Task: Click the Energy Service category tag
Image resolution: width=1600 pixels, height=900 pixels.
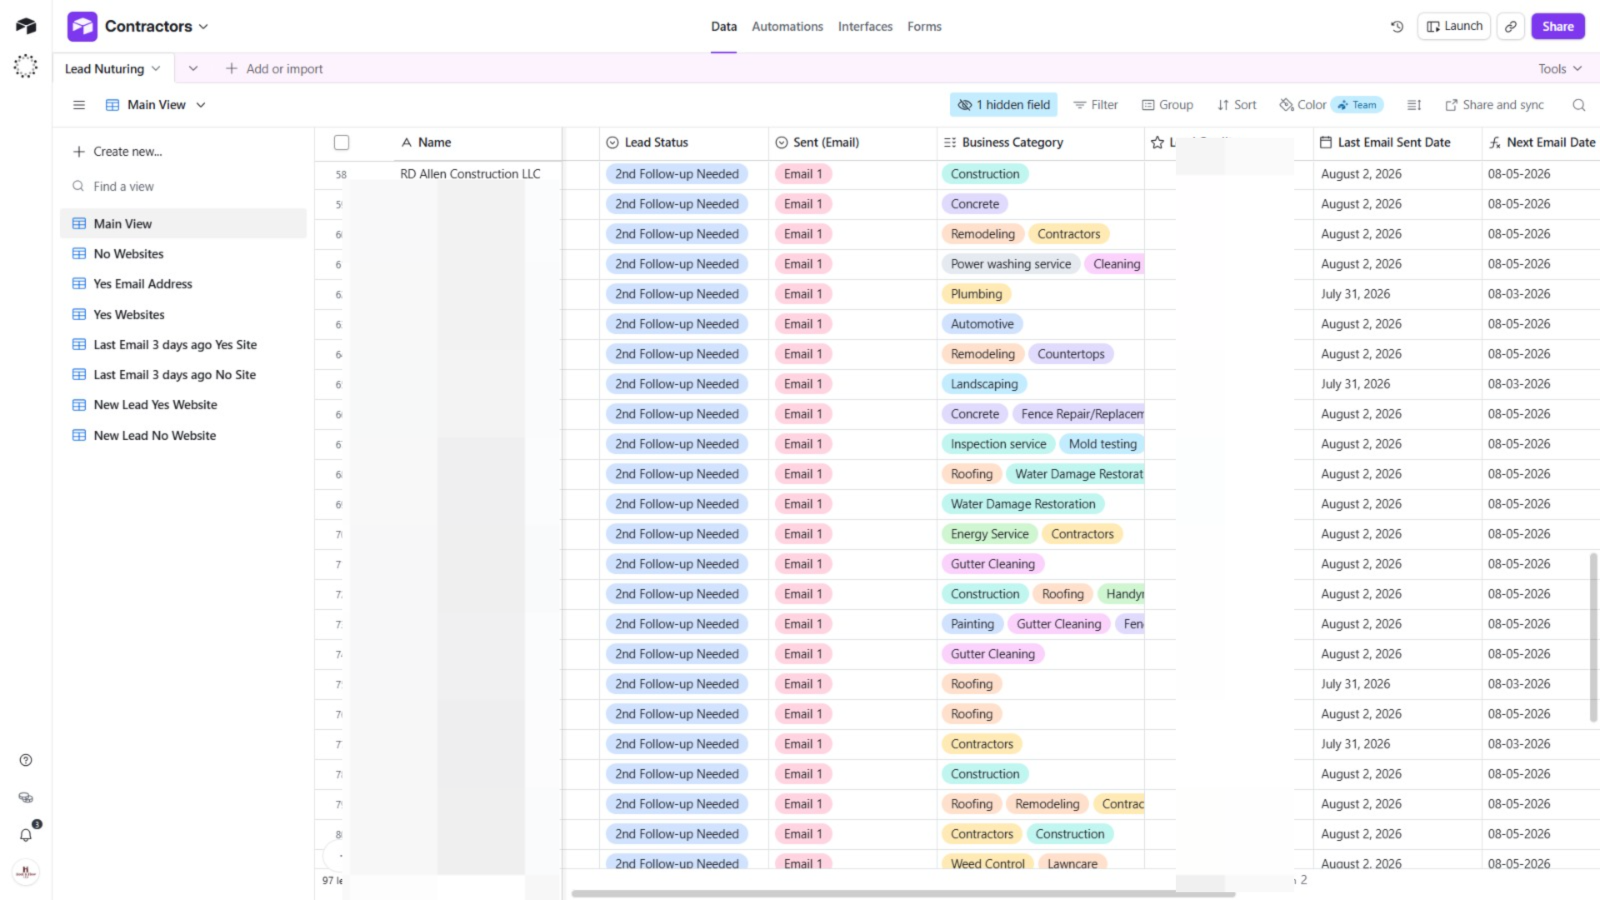Action: 990,534
